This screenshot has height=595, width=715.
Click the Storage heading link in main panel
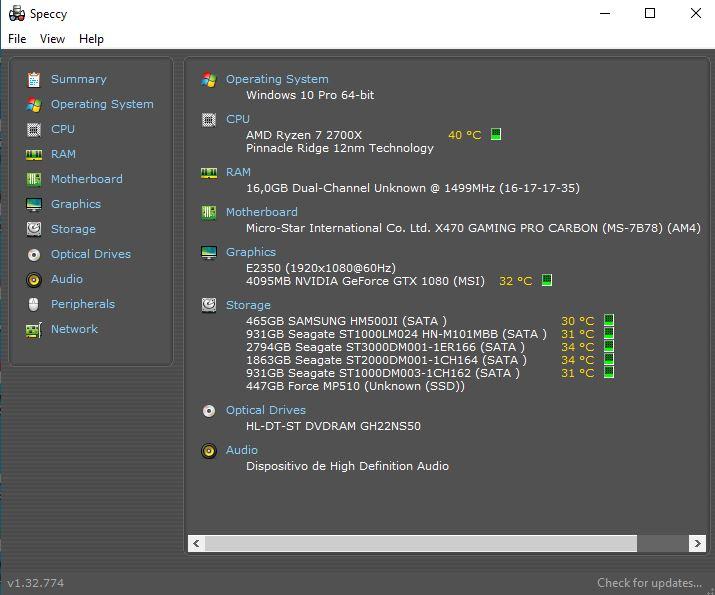(x=249, y=305)
